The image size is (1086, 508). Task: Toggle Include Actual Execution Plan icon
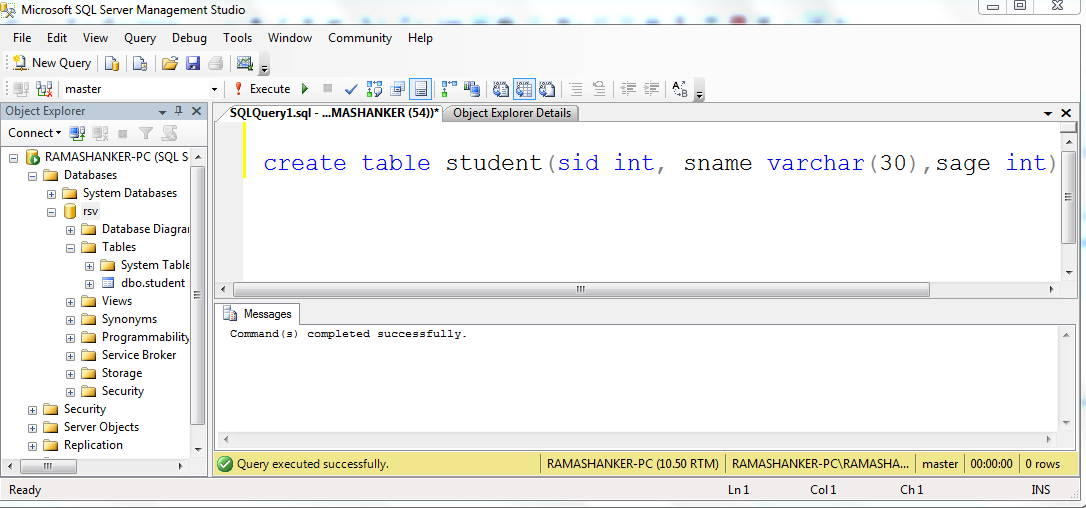click(x=449, y=89)
